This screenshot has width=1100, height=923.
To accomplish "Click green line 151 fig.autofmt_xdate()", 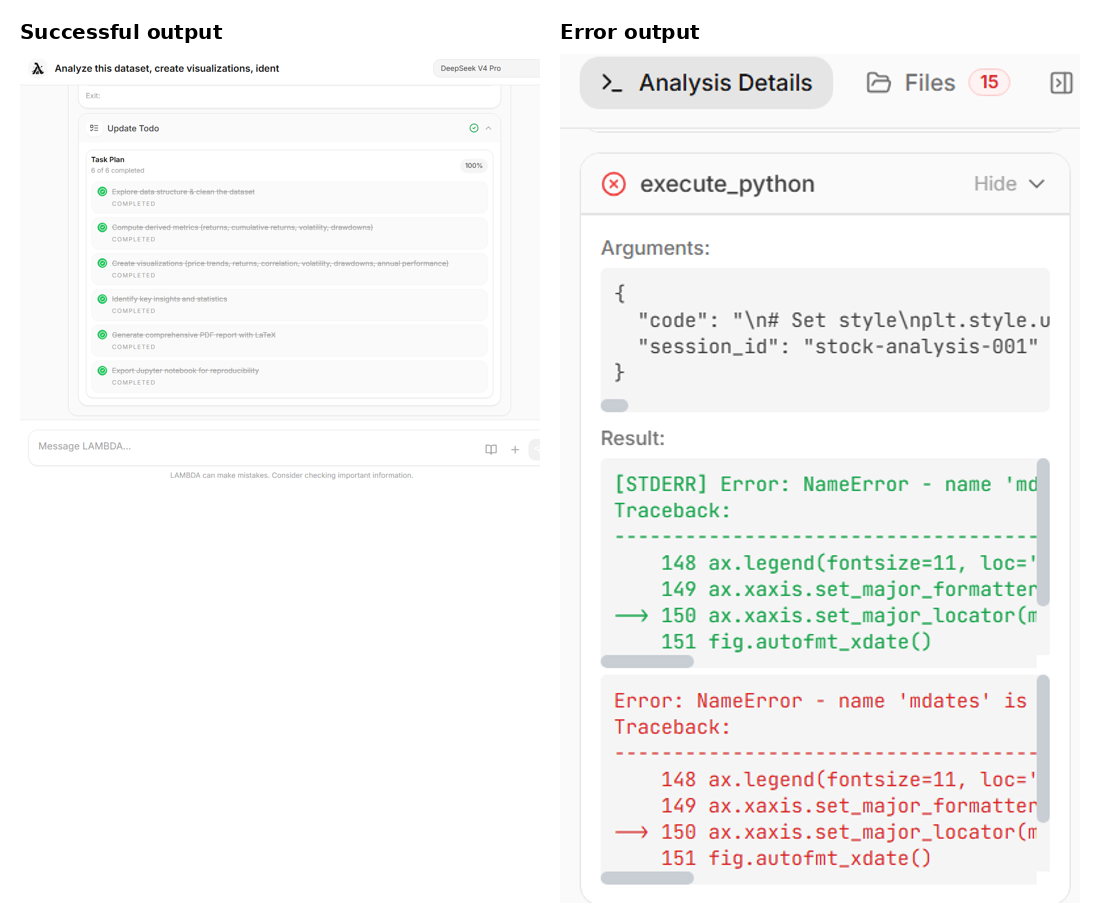I will [796, 642].
